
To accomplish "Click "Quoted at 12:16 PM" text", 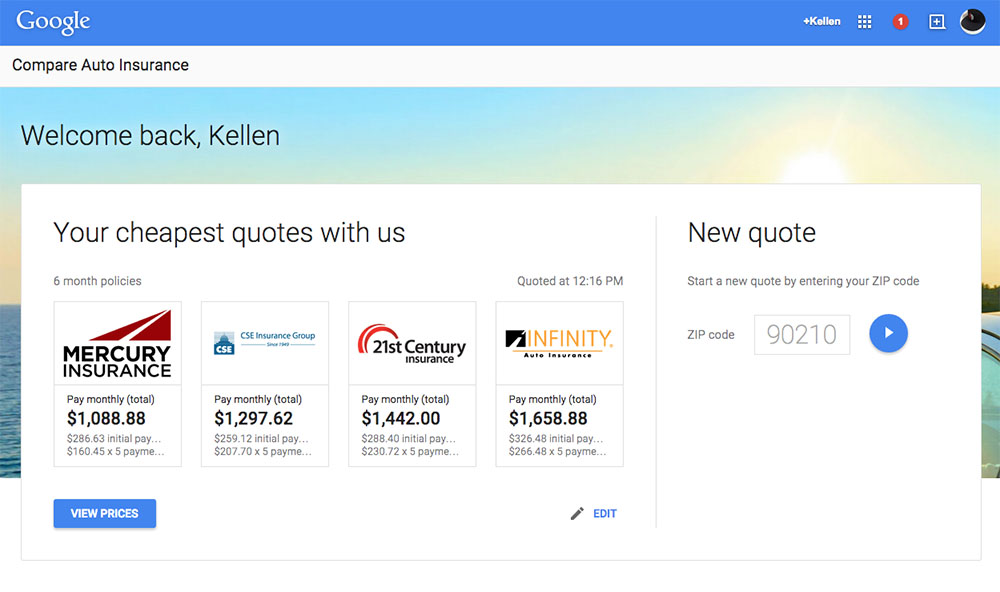I will click(x=570, y=281).
